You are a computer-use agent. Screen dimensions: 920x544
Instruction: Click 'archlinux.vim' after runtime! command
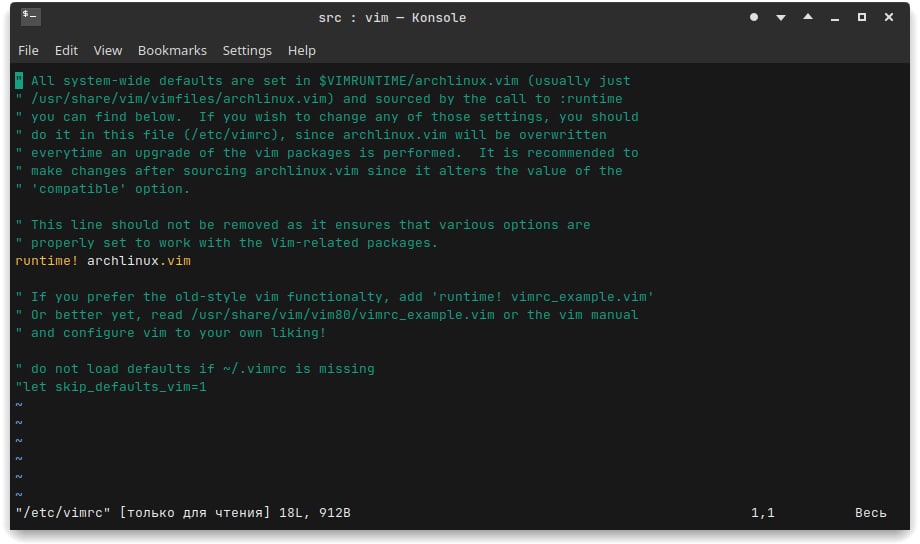(x=138, y=261)
